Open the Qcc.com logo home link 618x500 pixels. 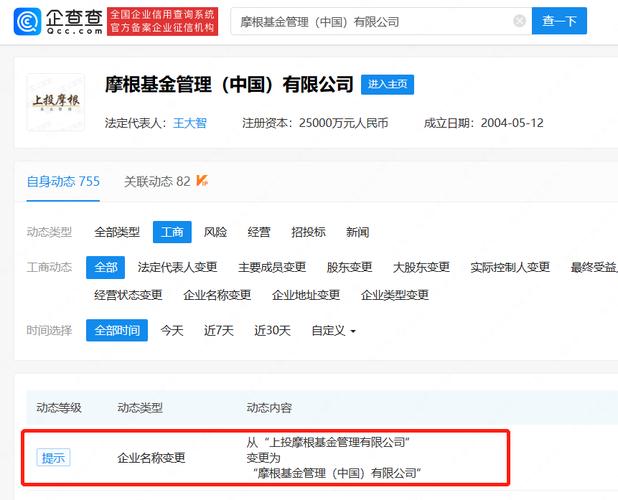pos(58,21)
